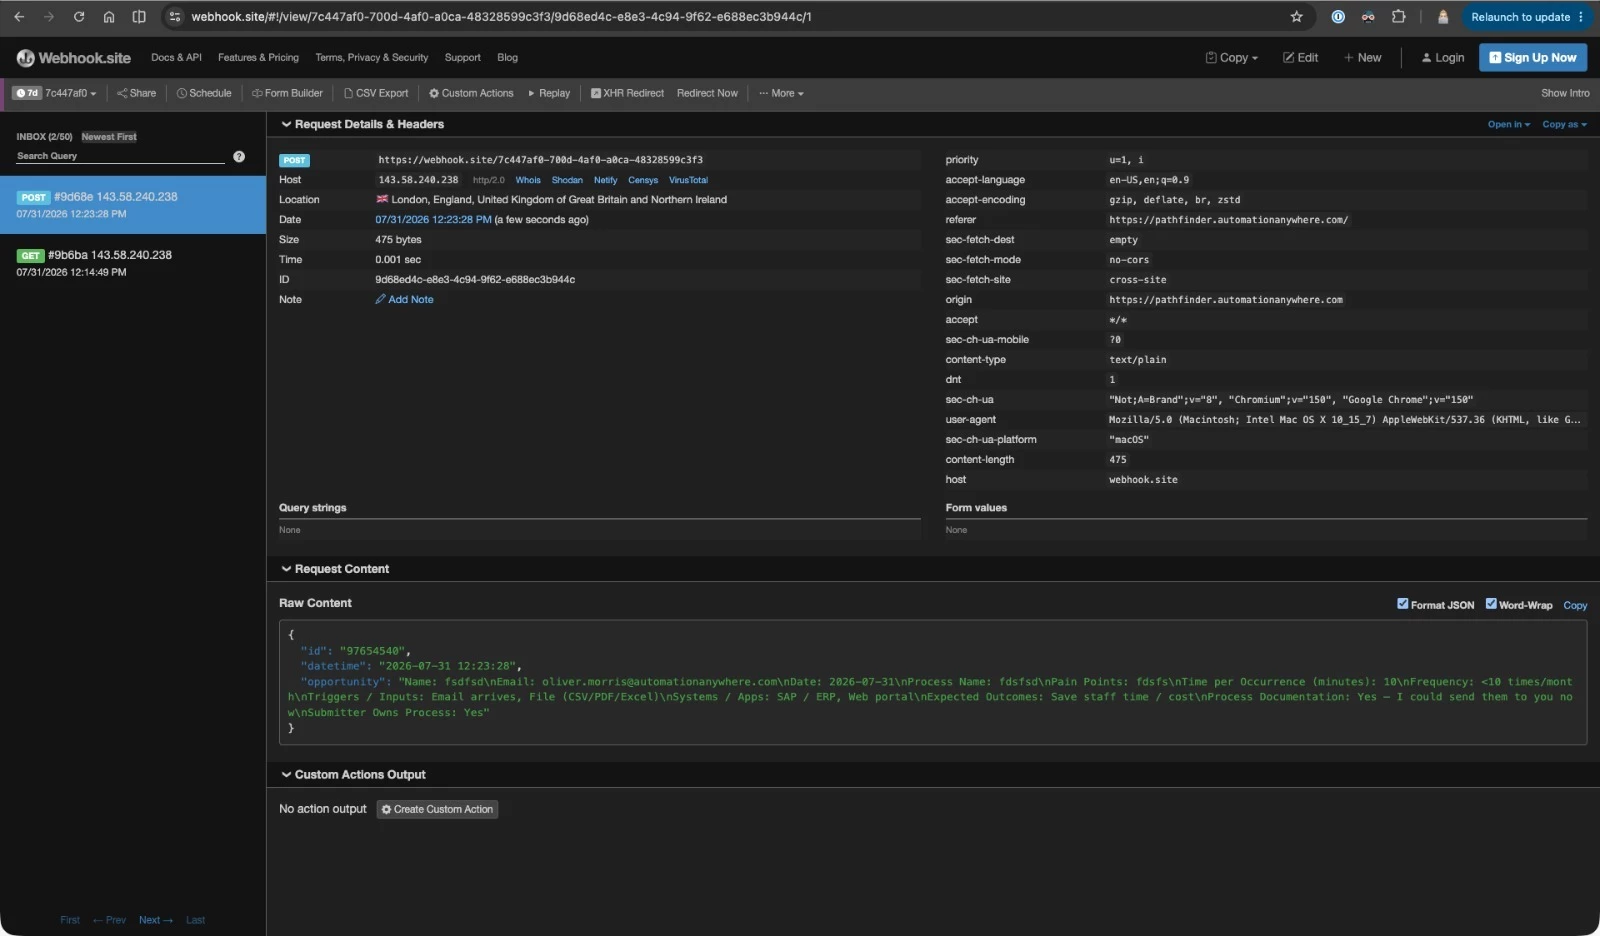The image size is (1600, 936).
Task: Go to Next inbox page
Action: coord(155,921)
